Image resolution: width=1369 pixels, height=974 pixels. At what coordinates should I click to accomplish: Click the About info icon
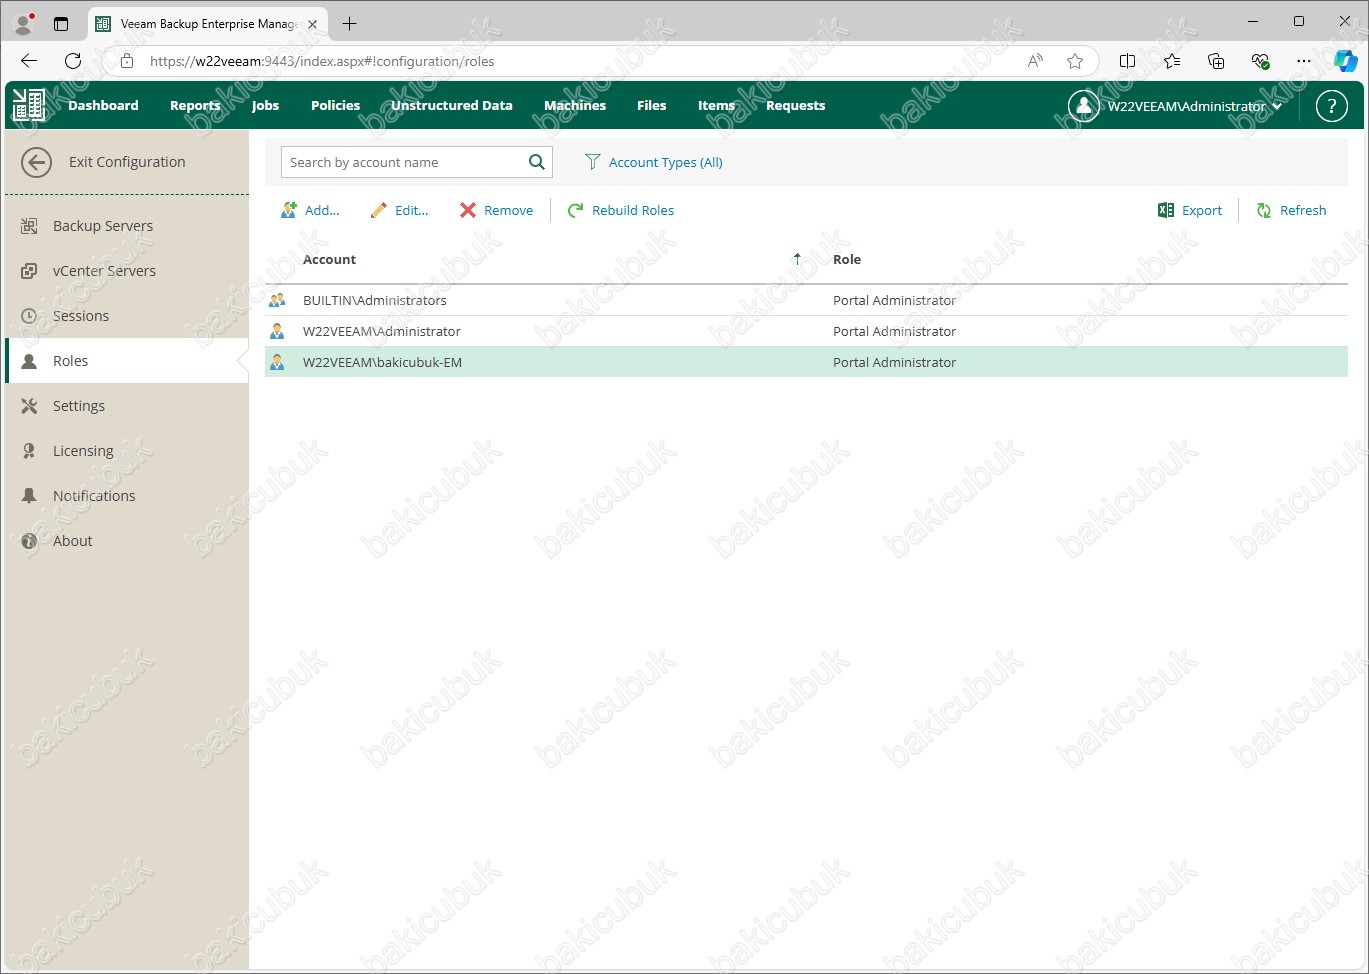tap(29, 541)
